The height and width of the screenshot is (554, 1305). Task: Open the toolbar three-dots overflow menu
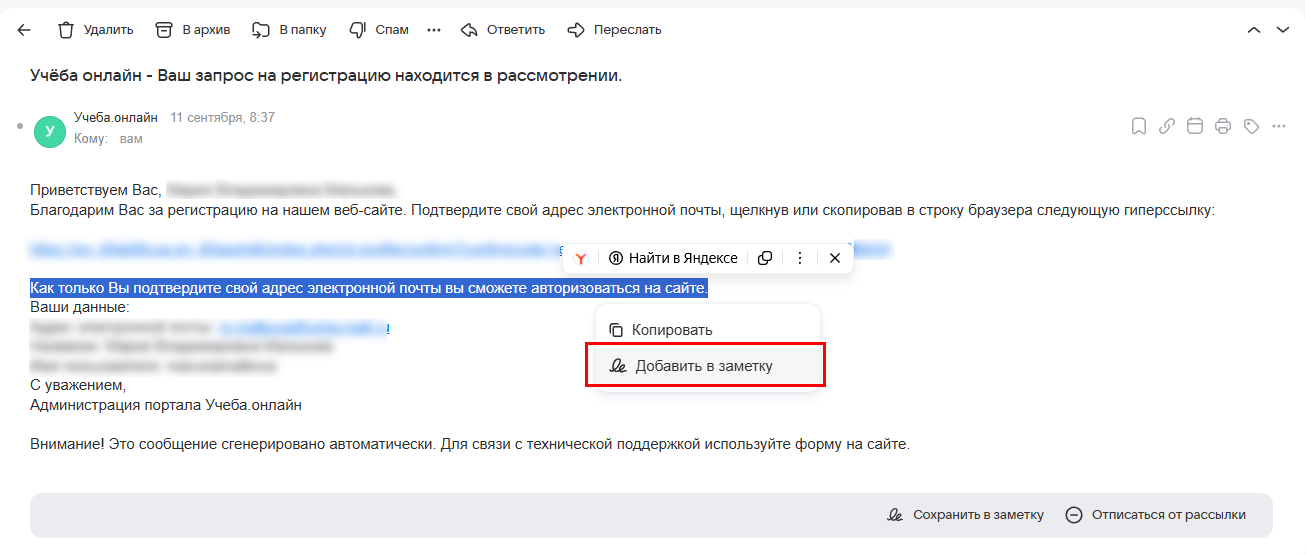point(434,30)
